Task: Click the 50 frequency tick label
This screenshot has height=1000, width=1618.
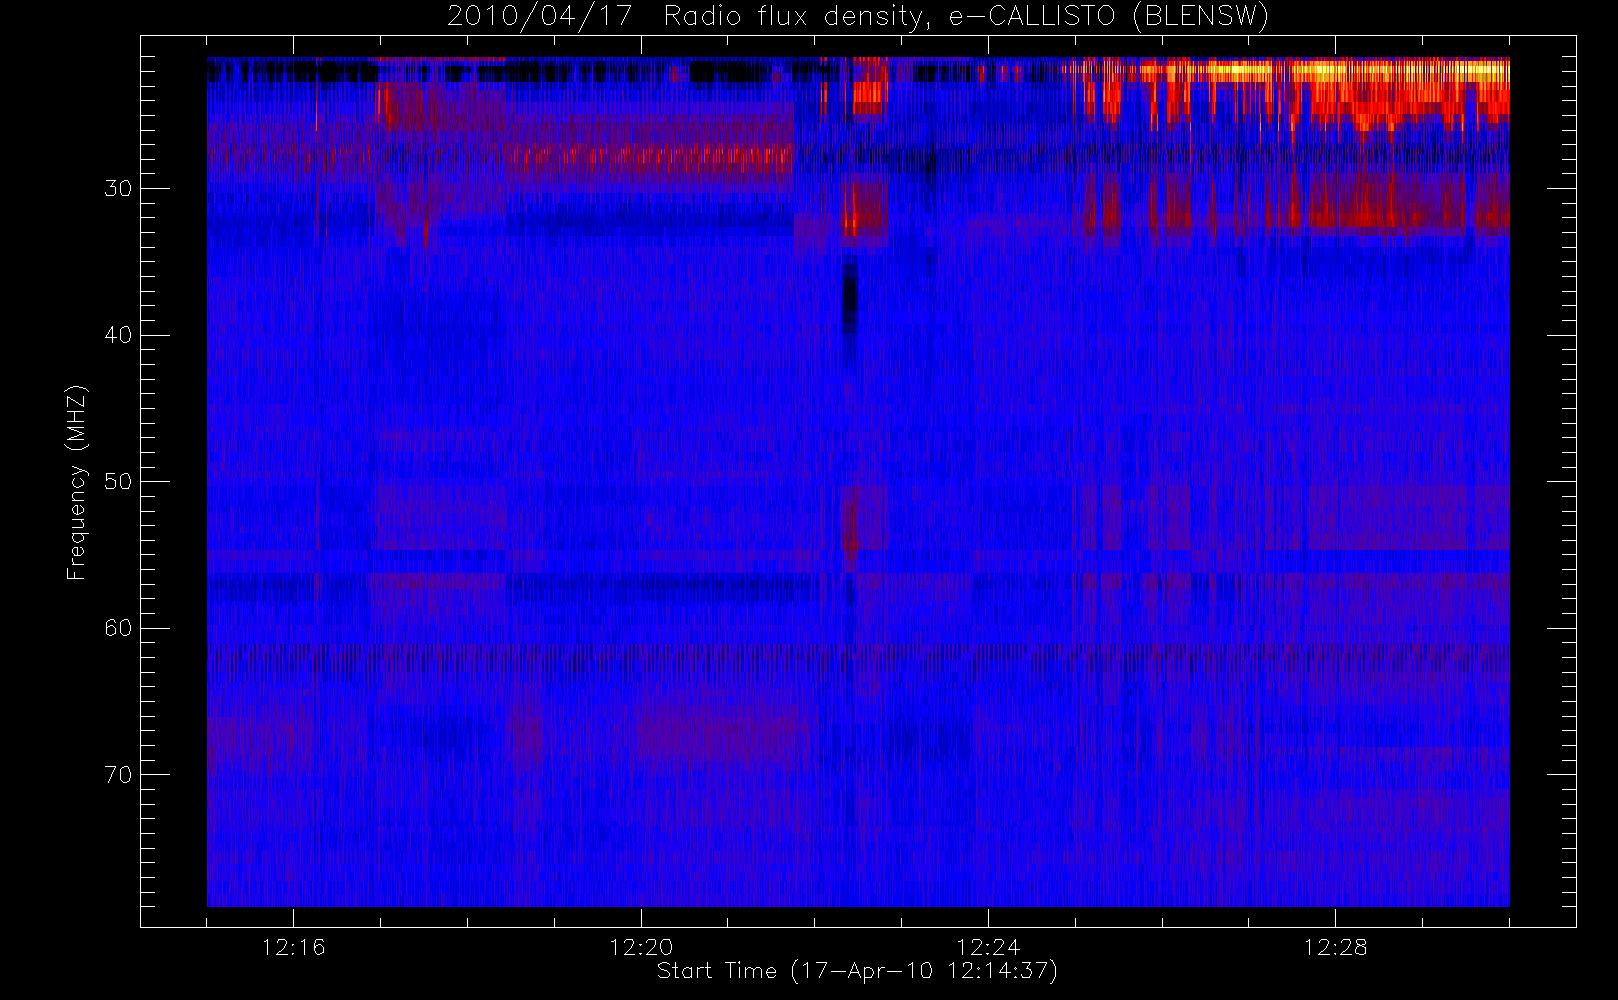Action: pyautogui.click(x=118, y=482)
